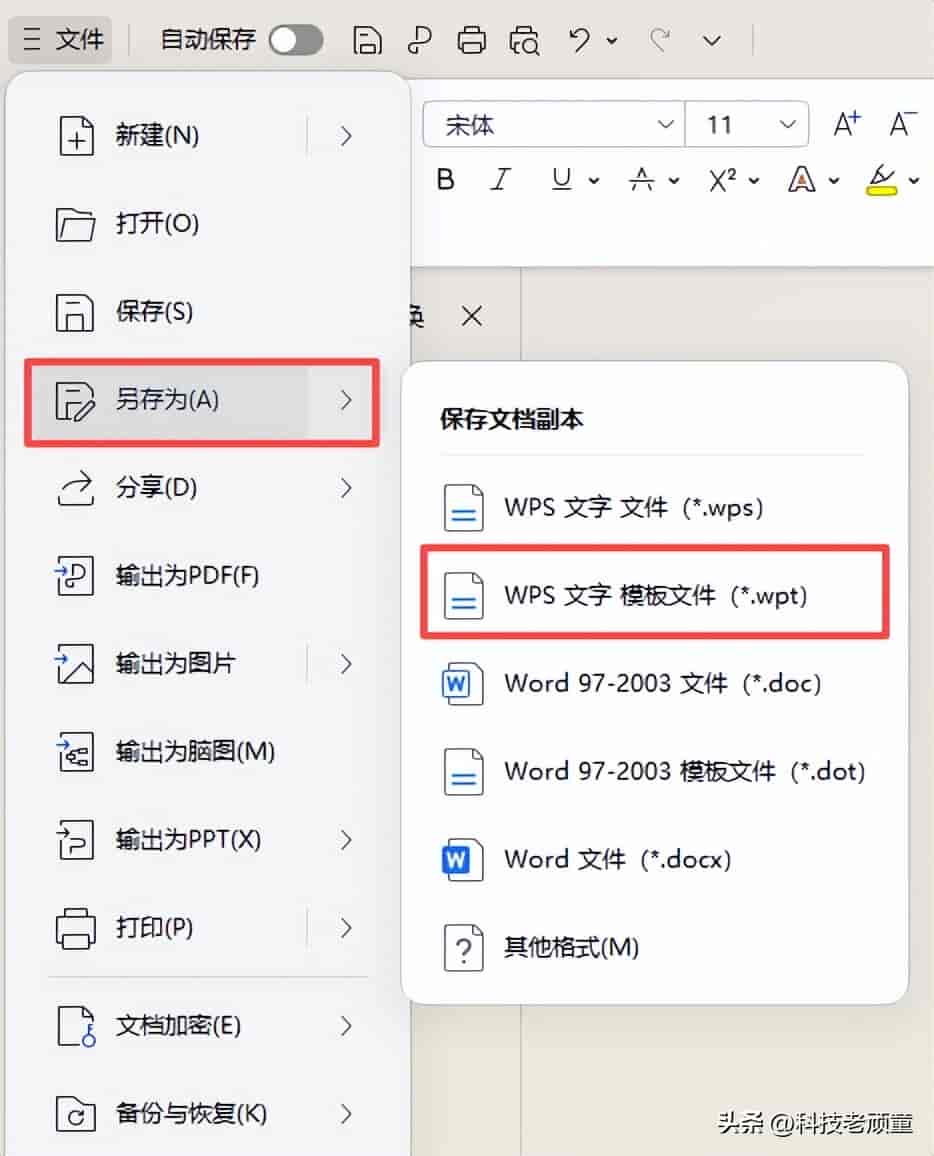Click the undo arrow icon

[579, 40]
